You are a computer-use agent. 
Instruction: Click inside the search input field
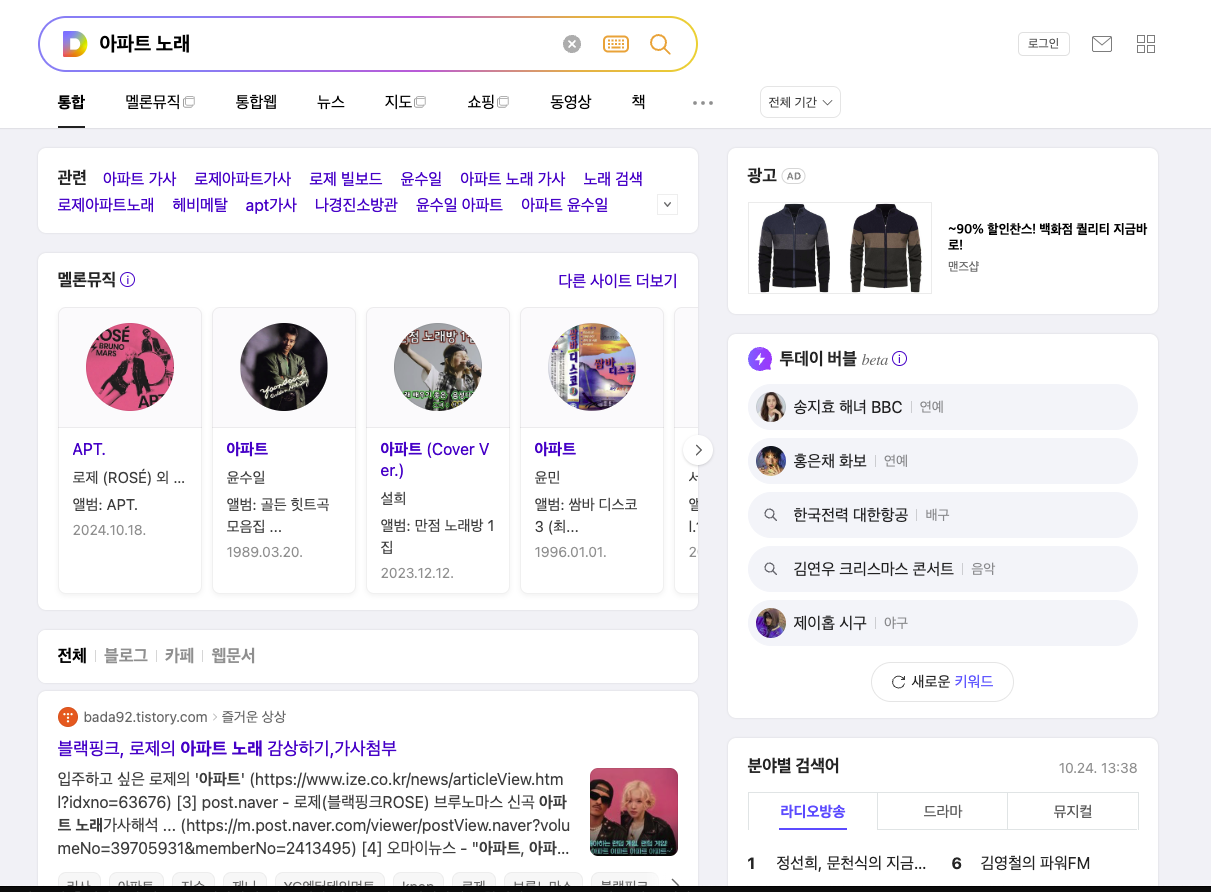[x=300, y=43]
